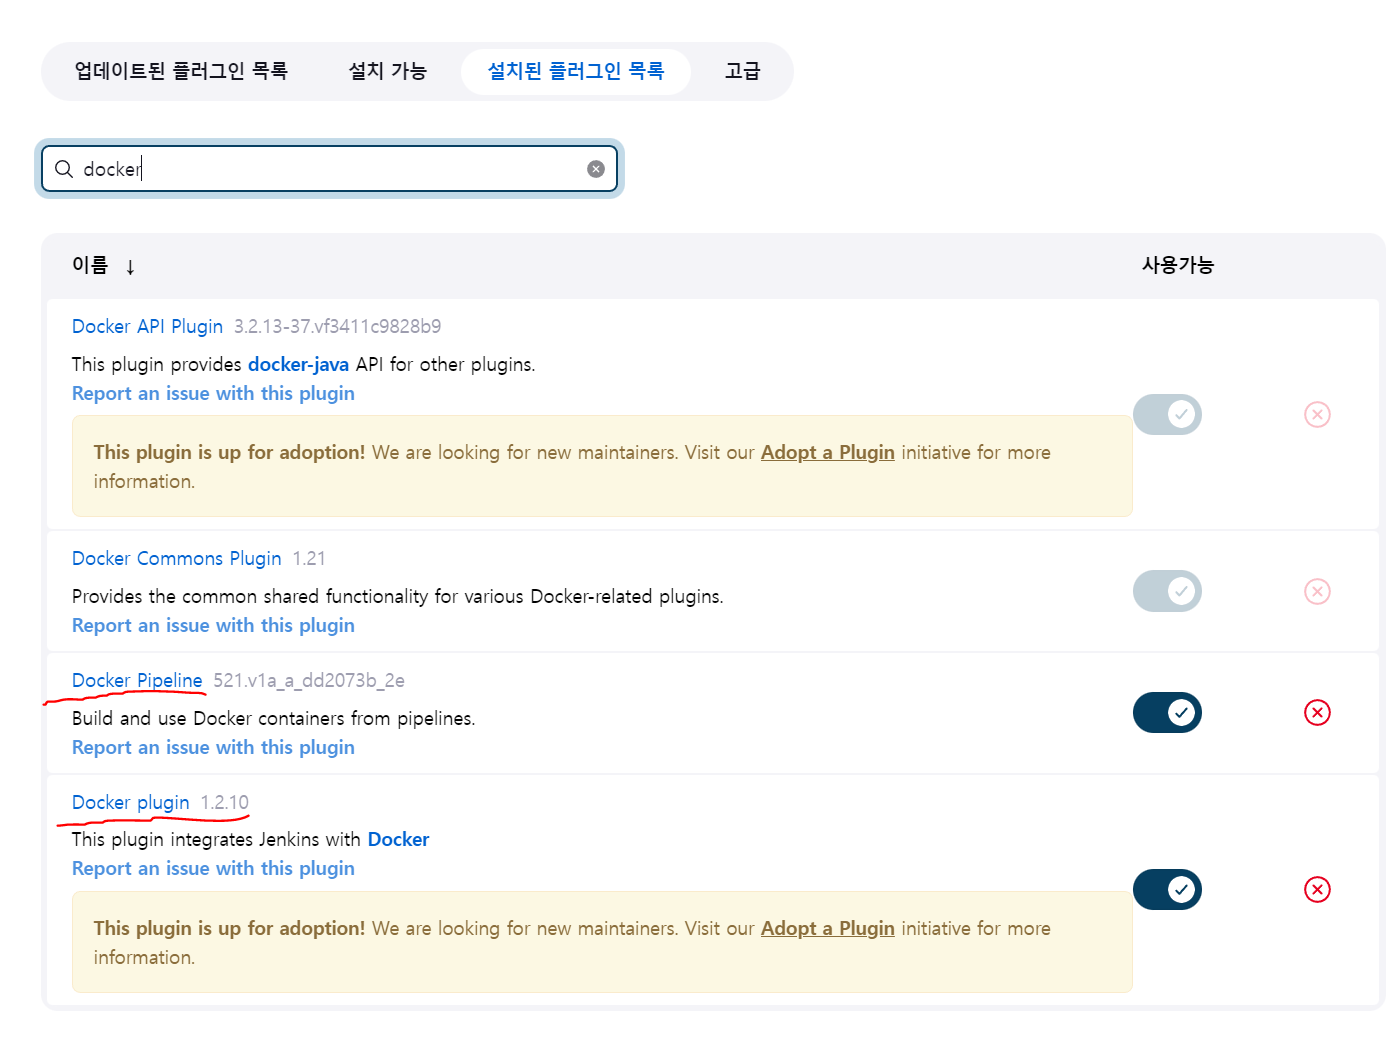Click the sort arrow next to 이름
Screen dimensions: 1393x1059
(x=130, y=266)
